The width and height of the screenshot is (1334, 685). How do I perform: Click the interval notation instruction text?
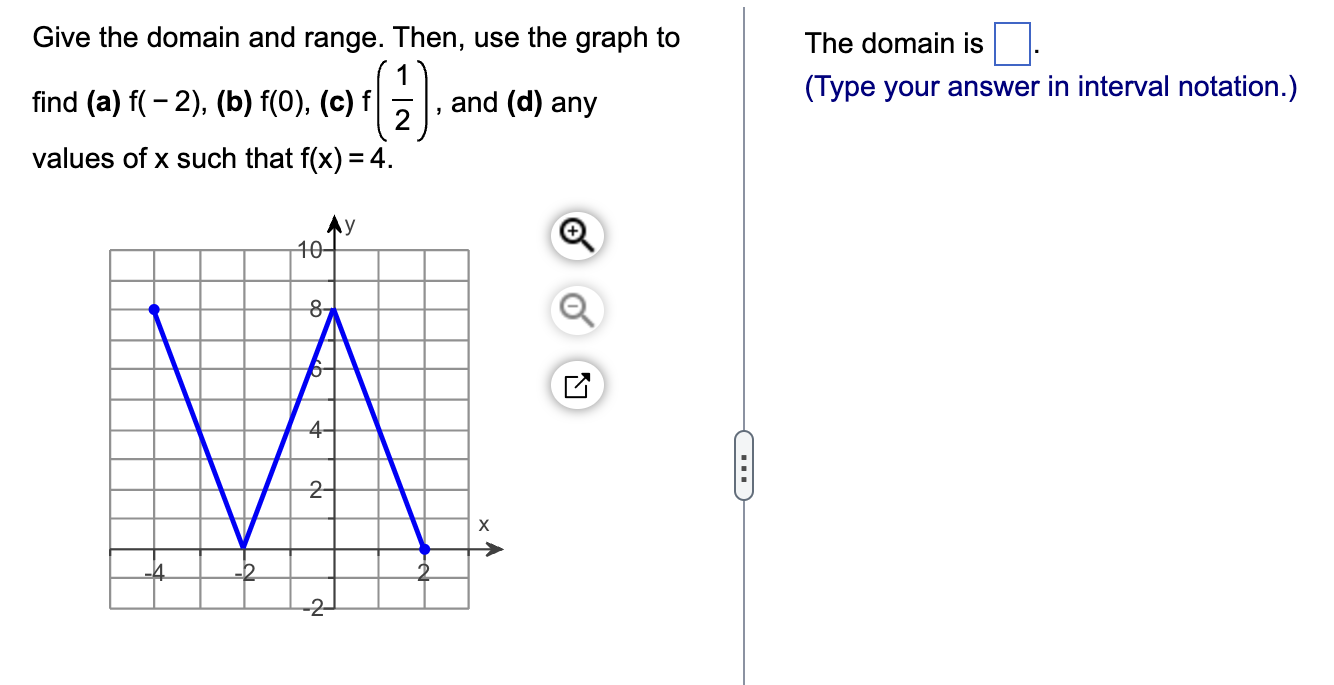pyautogui.click(x=1049, y=87)
